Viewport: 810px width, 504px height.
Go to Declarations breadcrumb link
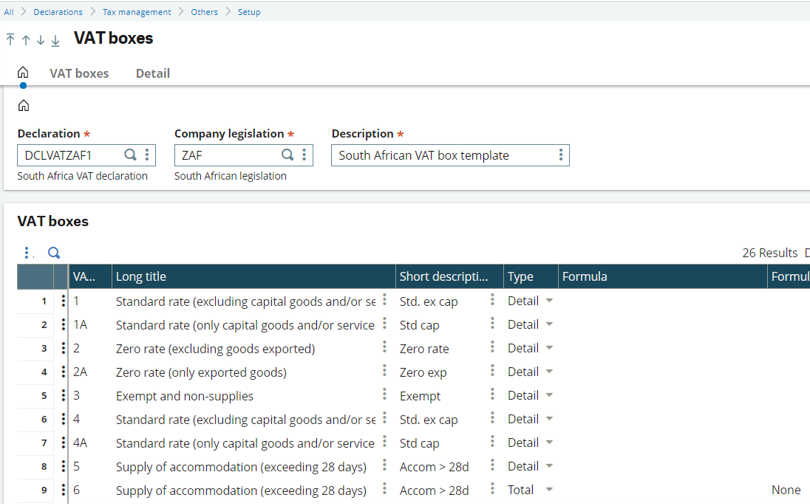58,12
